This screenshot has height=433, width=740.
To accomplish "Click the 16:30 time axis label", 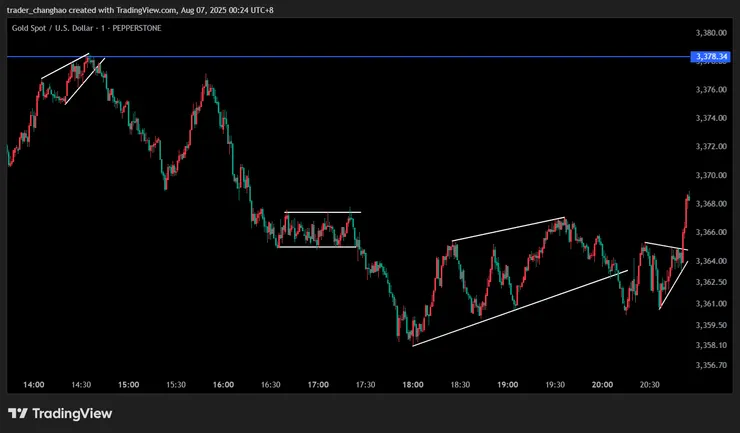I will click(x=270, y=385).
